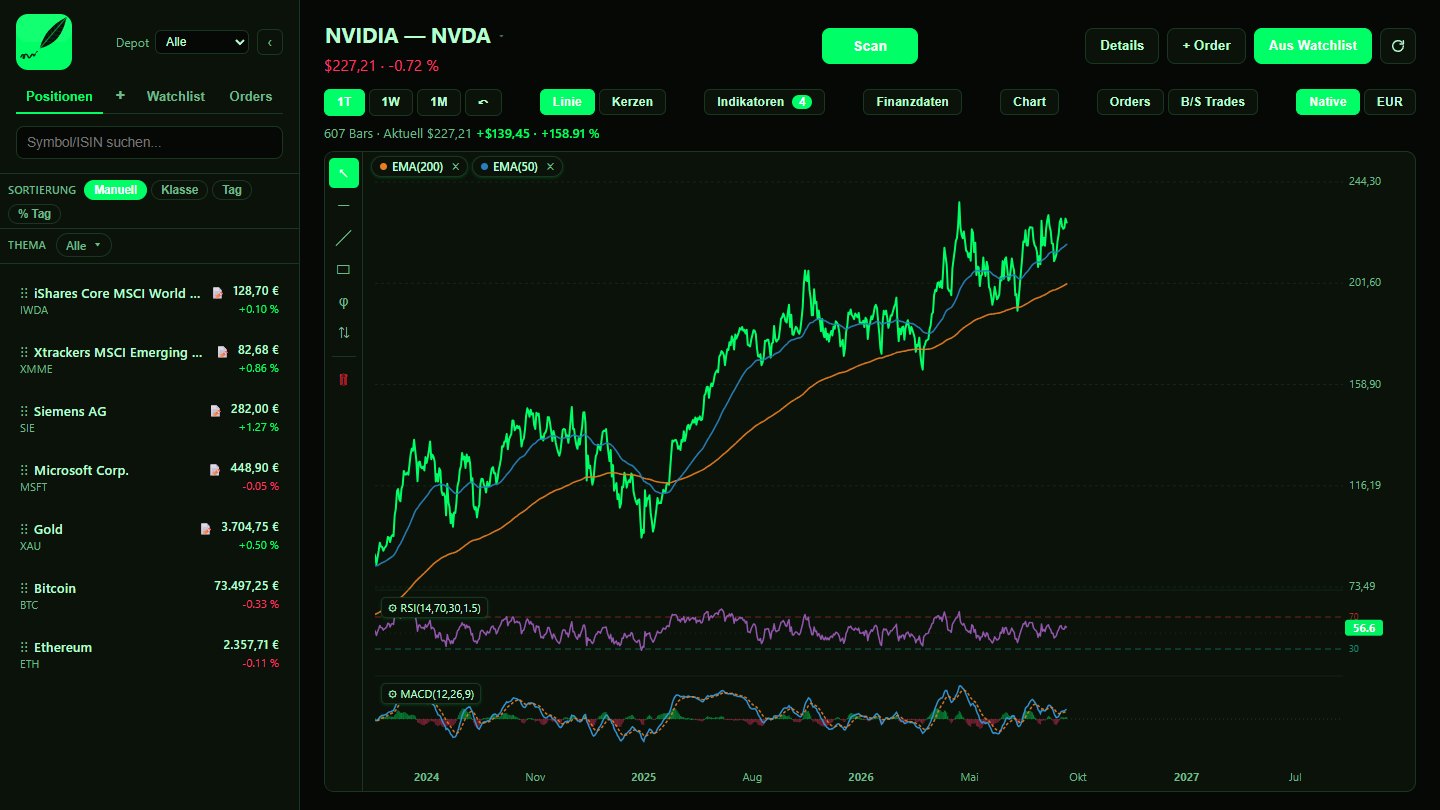Select the diagonal trend line tool
The width and height of the screenshot is (1440, 810).
click(343, 237)
